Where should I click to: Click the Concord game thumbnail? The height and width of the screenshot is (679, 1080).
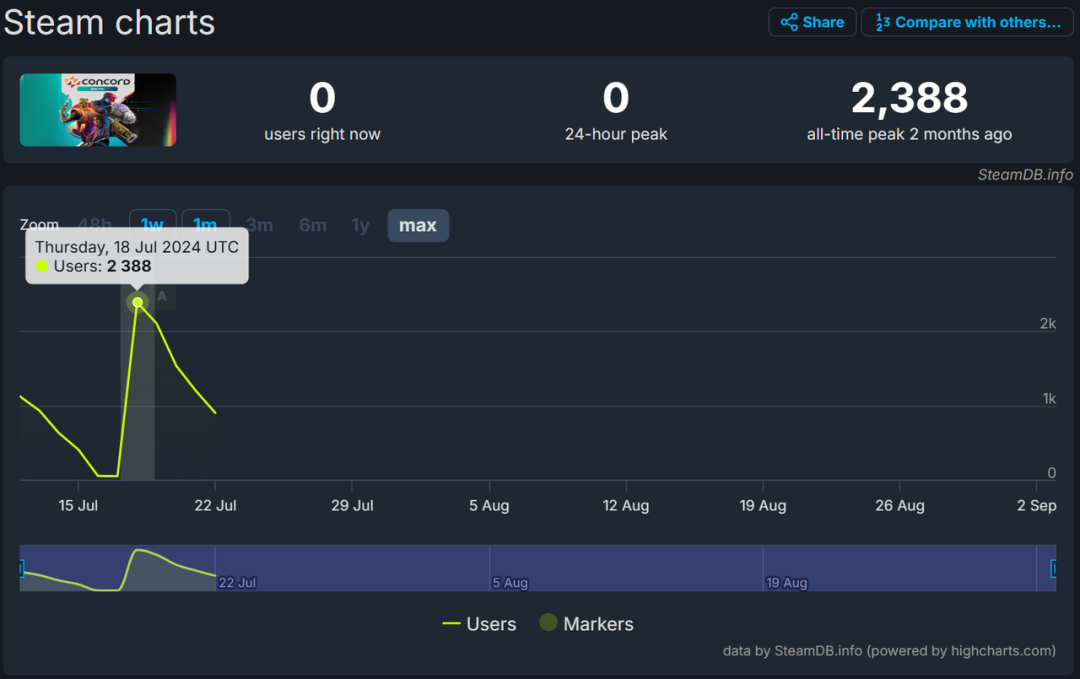[98, 109]
